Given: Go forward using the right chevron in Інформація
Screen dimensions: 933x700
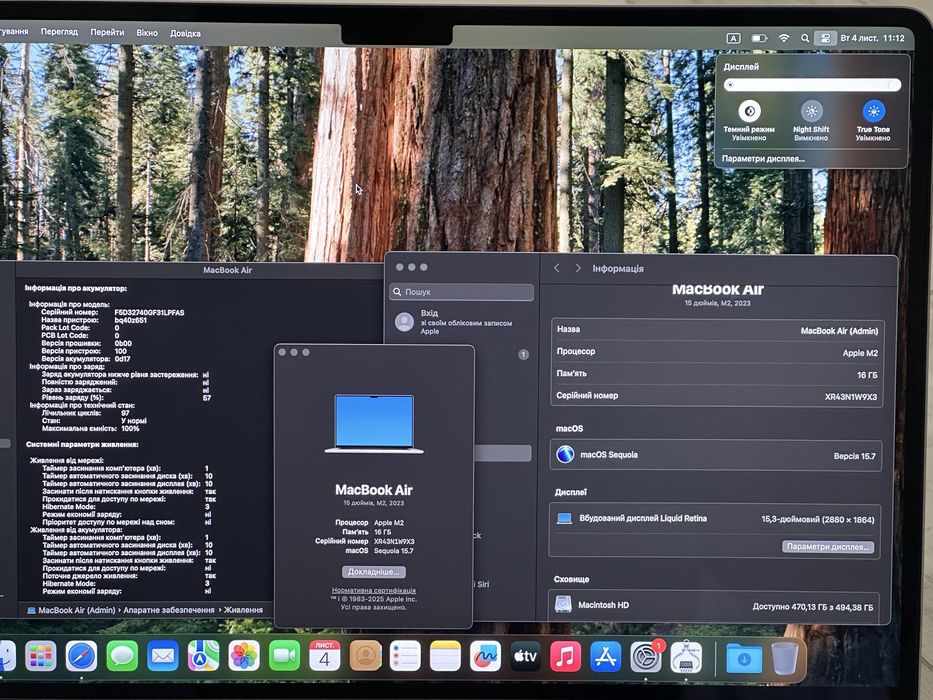Looking at the screenshot, I should tap(578, 268).
